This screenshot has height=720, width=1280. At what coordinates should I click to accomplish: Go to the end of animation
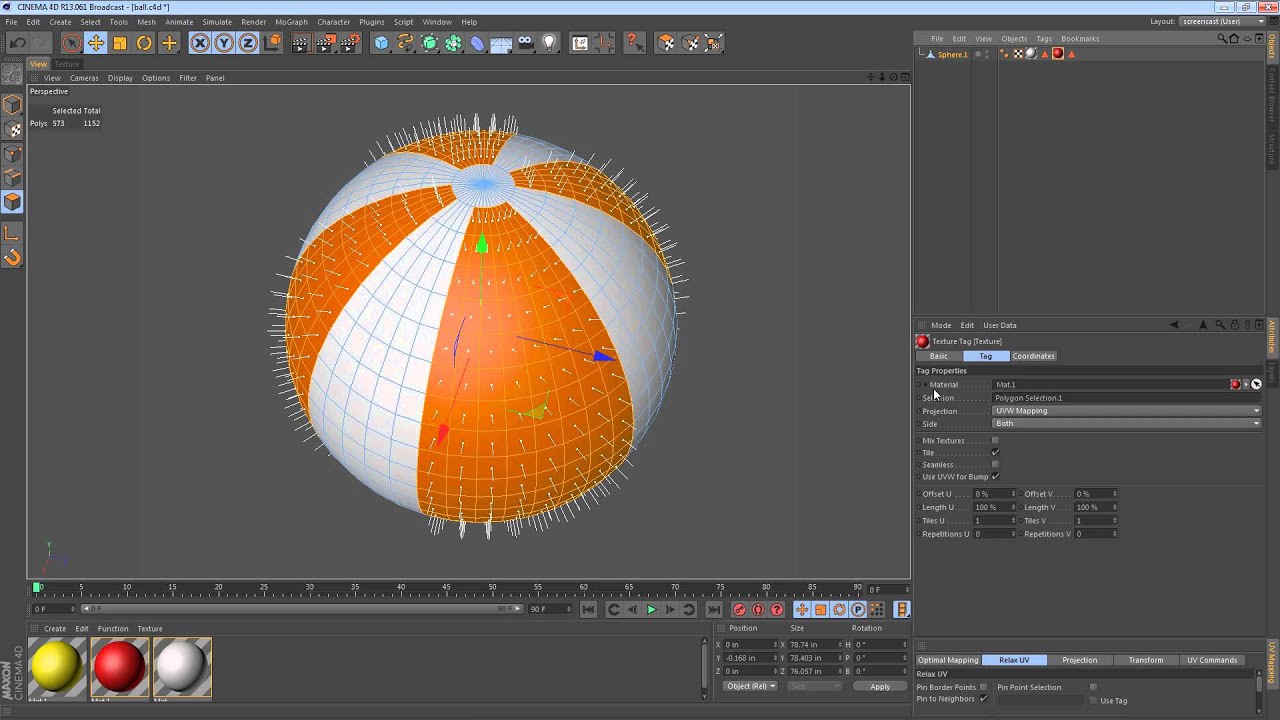click(x=713, y=610)
